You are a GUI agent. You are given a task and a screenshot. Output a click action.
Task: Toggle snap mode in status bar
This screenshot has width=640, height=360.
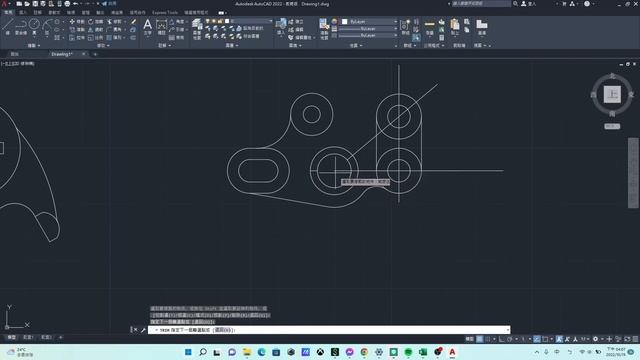click(x=487, y=339)
